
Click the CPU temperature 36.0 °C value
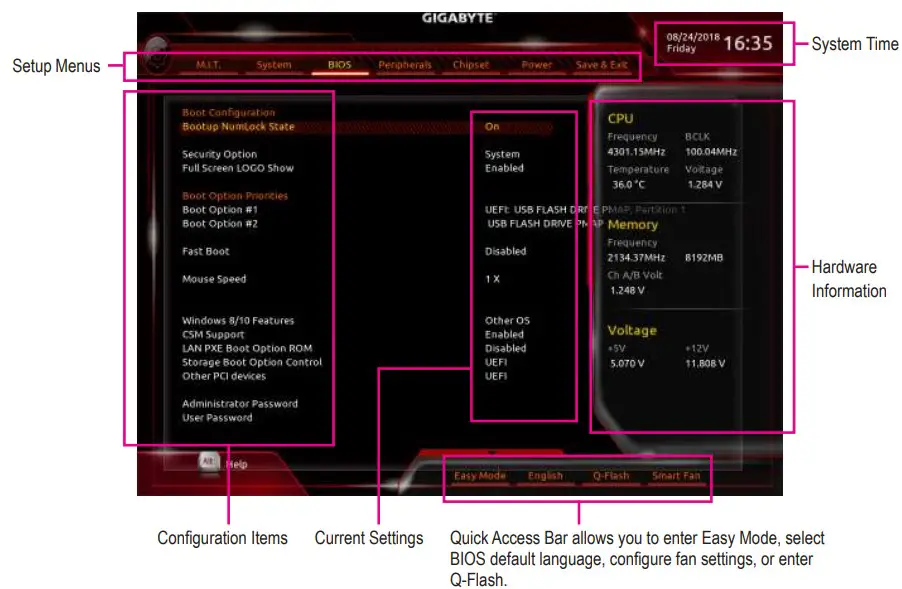tap(628, 185)
